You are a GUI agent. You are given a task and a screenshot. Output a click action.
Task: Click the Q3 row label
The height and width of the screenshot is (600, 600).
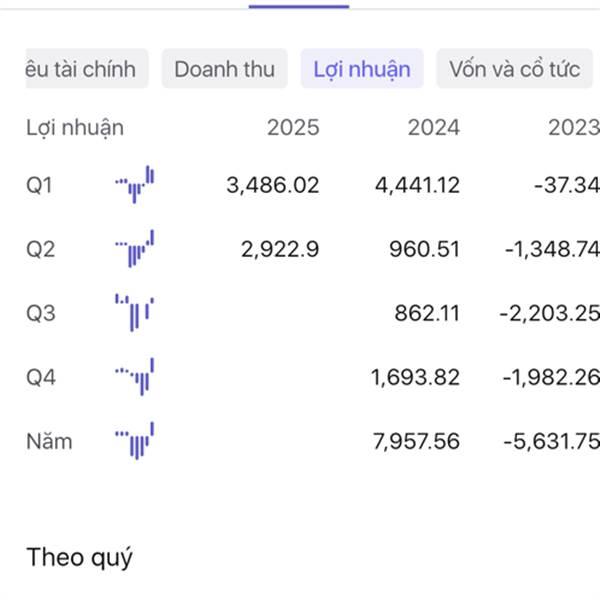[x=41, y=313]
